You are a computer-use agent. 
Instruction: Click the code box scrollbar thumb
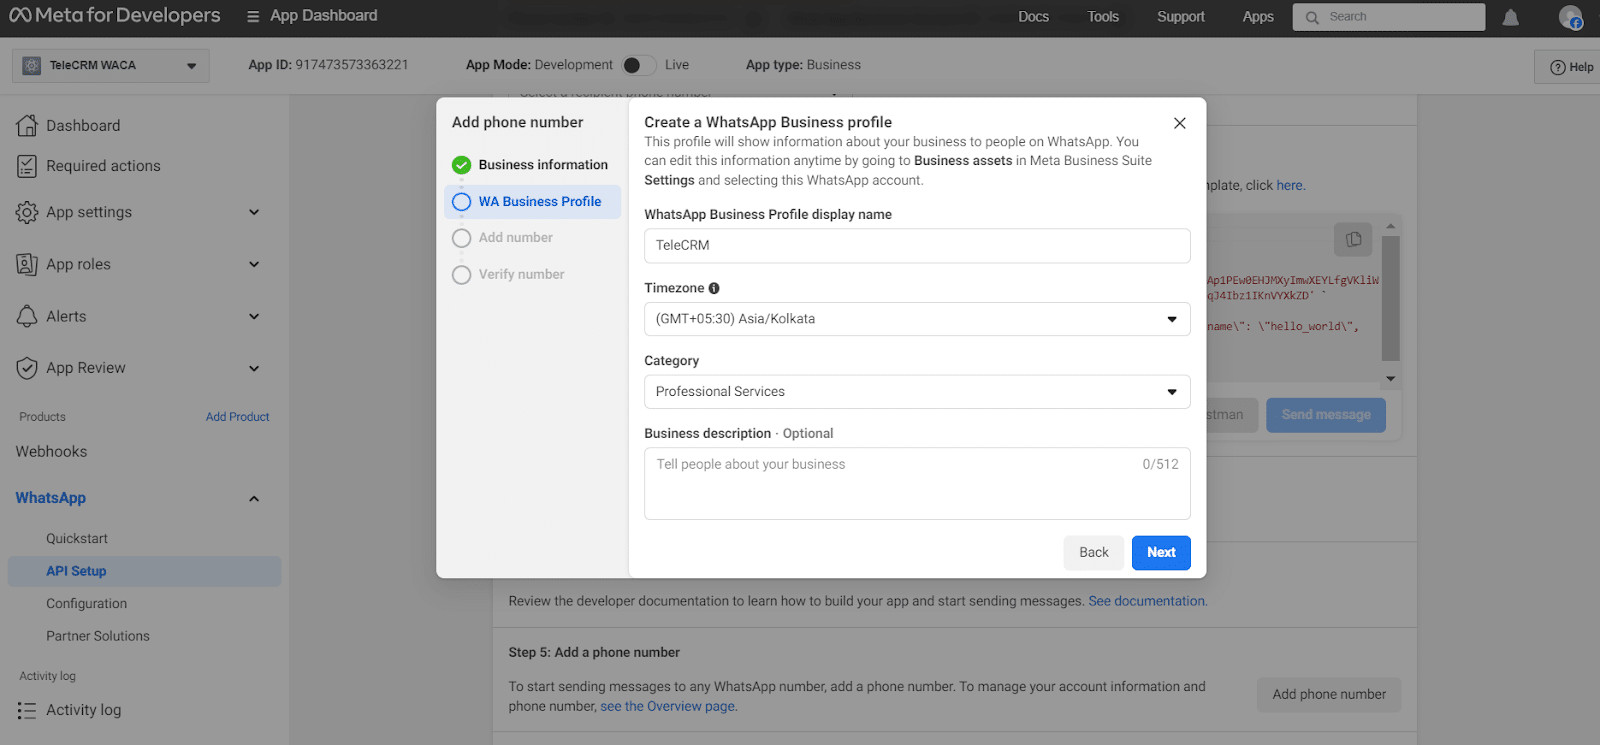click(x=1390, y=298)
